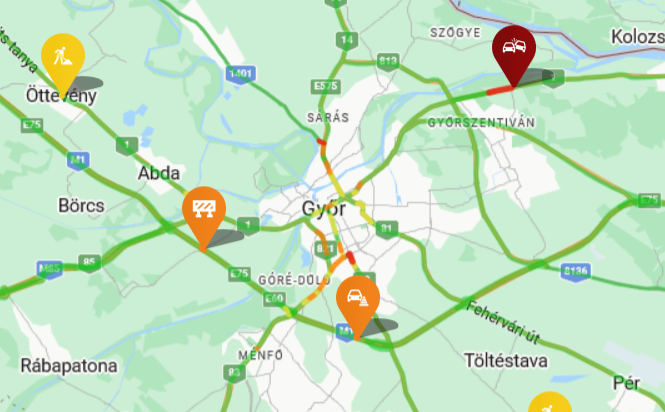Viewport: 665px width, 412px height.
Task: Click the dark red car crash incident pin
Action: (x=514, y=51)
